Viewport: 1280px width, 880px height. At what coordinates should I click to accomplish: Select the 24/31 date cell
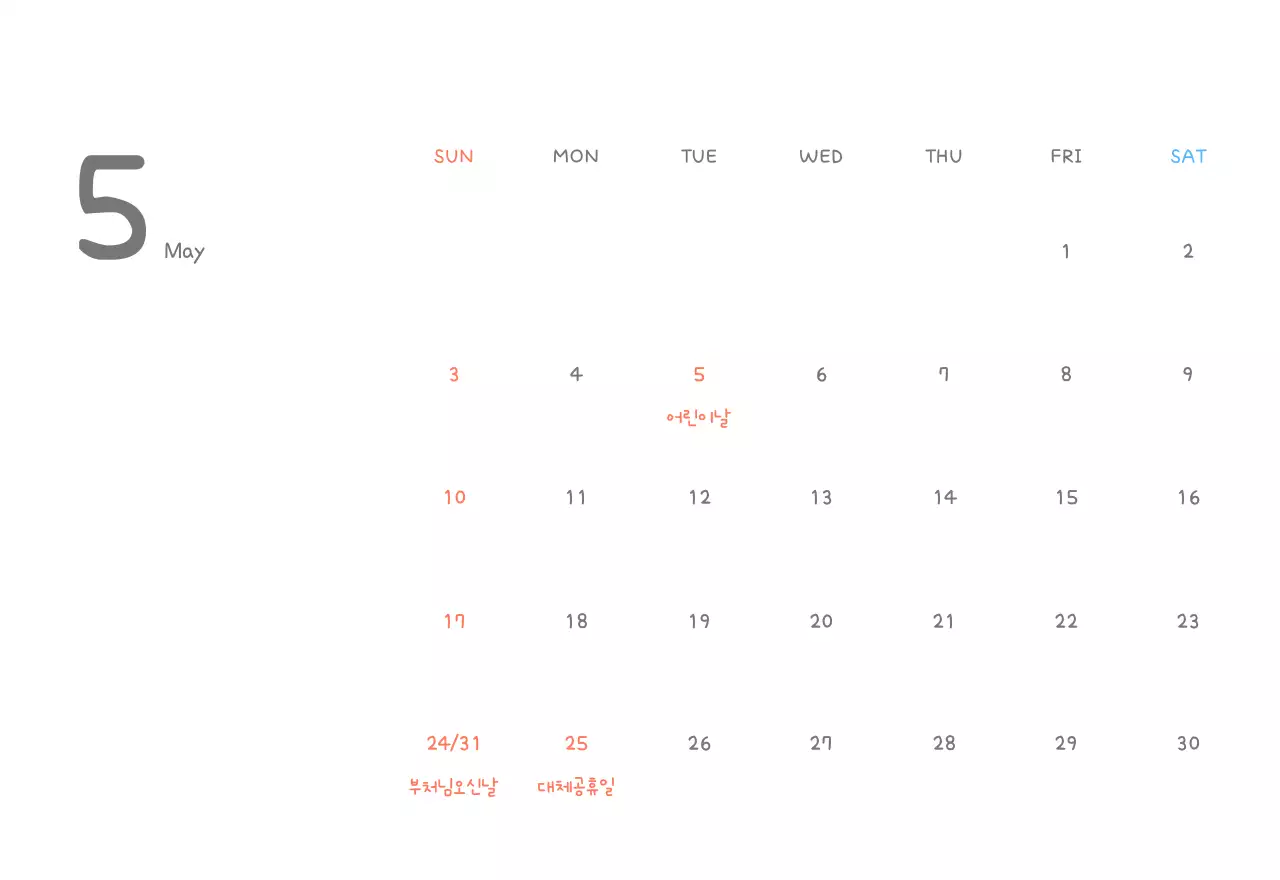[454, 743]
